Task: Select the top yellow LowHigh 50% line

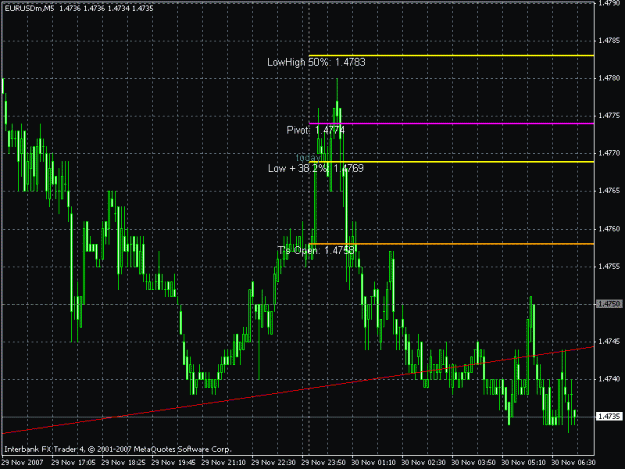Action: (x=452, y=55)
